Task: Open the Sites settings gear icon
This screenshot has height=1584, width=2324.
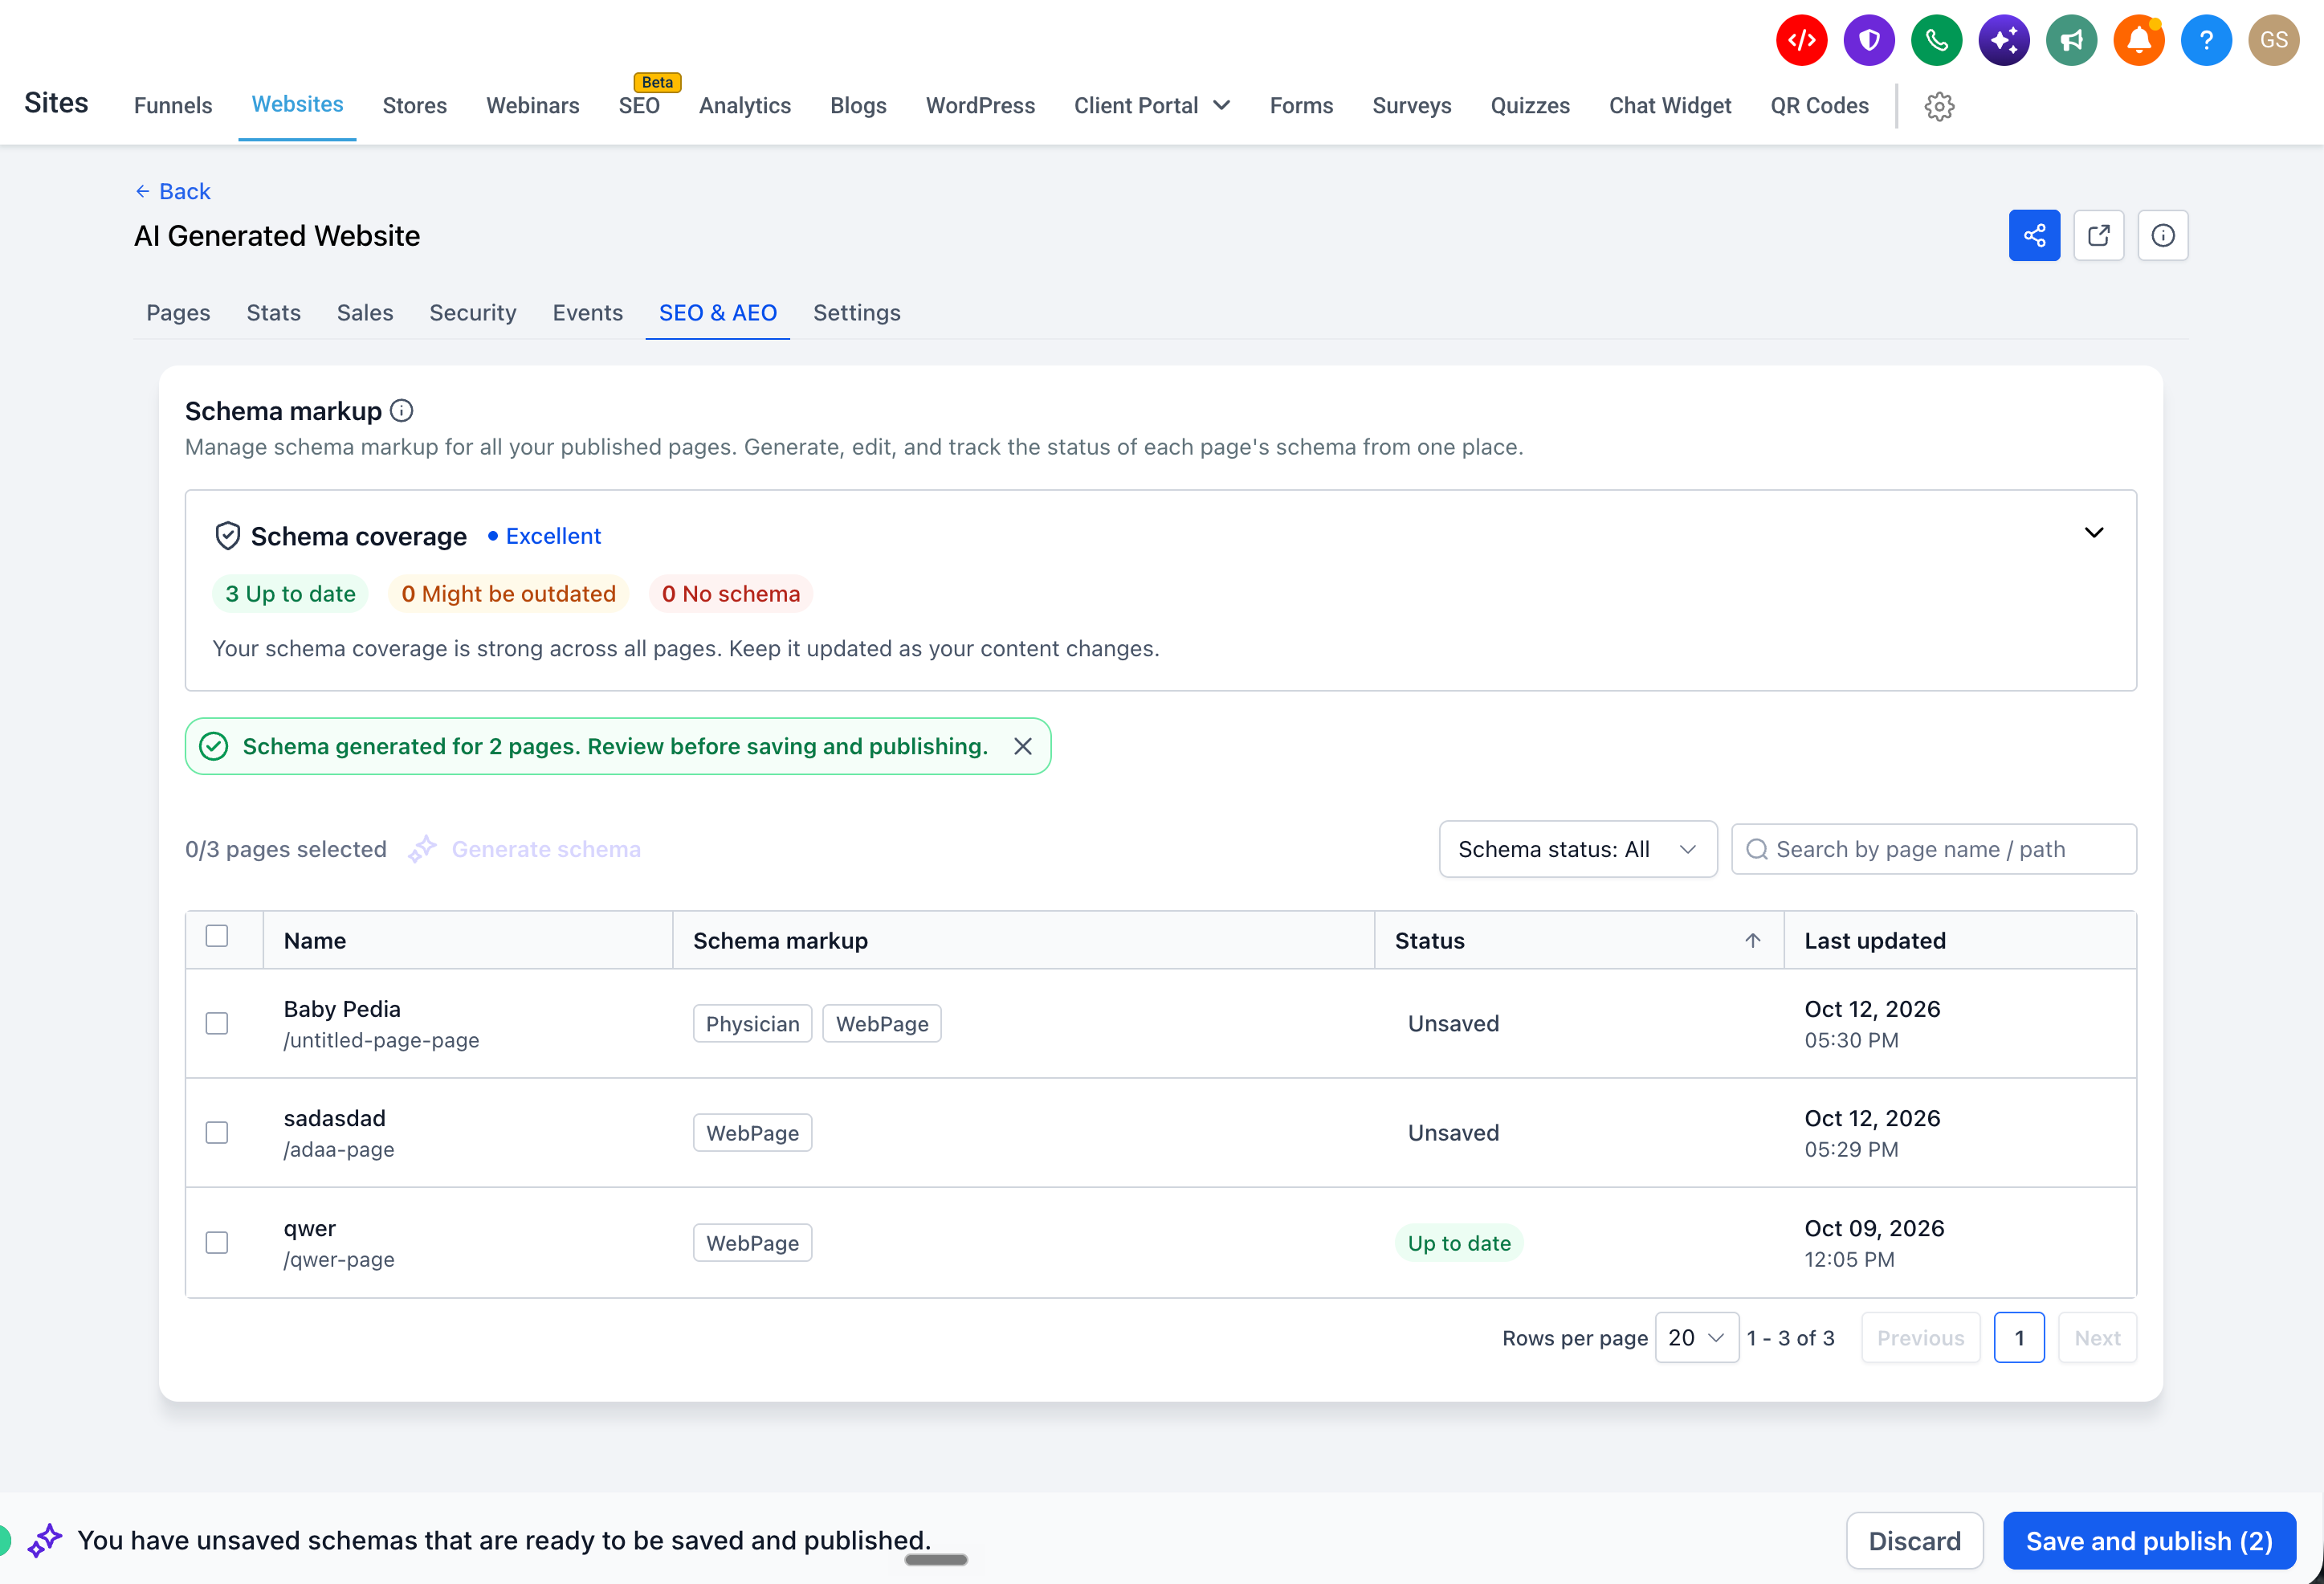Action: click(x=1939, y=106)
